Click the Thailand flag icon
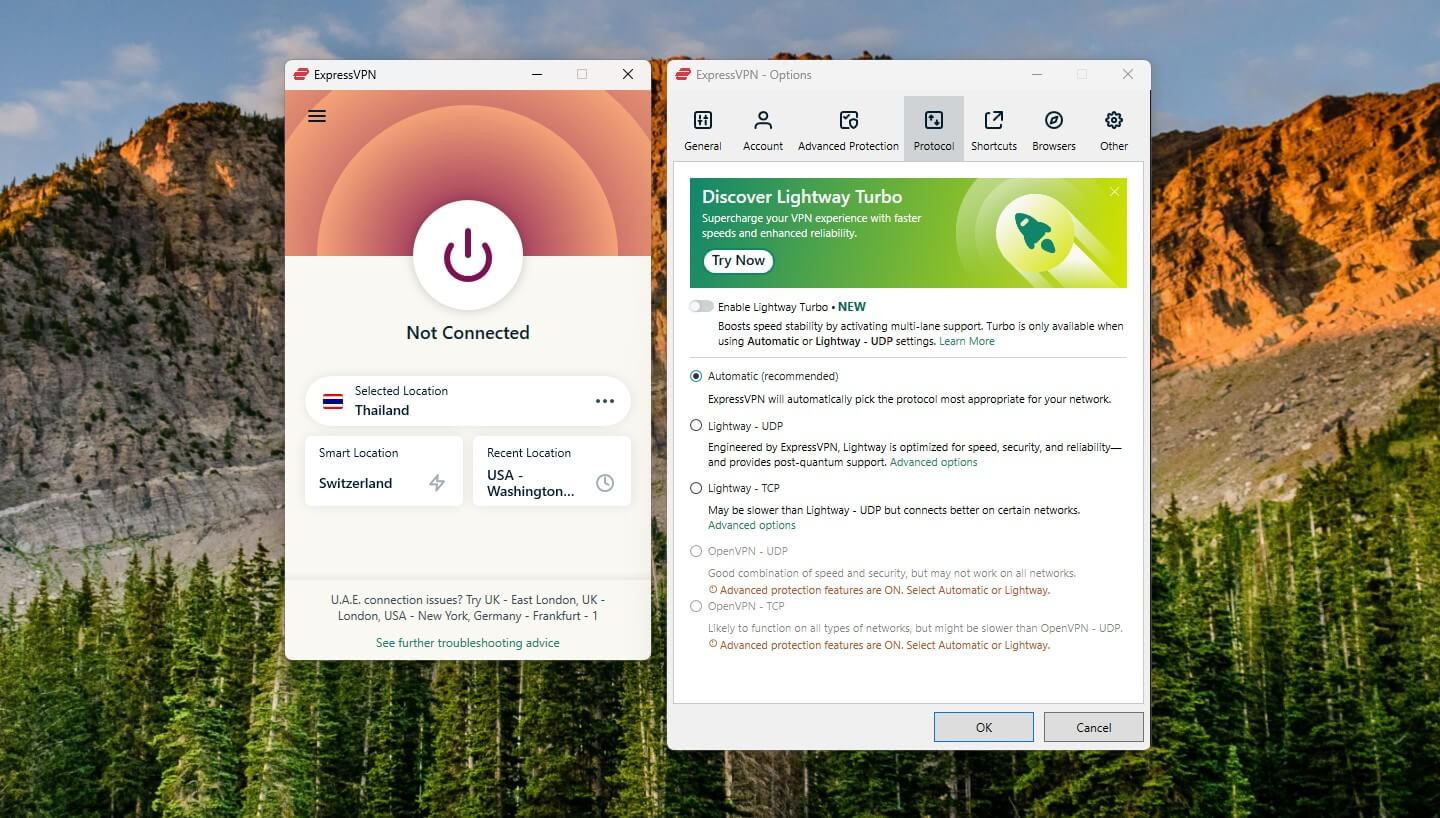This screenshot has width=1440, height=818. [333, 401]
